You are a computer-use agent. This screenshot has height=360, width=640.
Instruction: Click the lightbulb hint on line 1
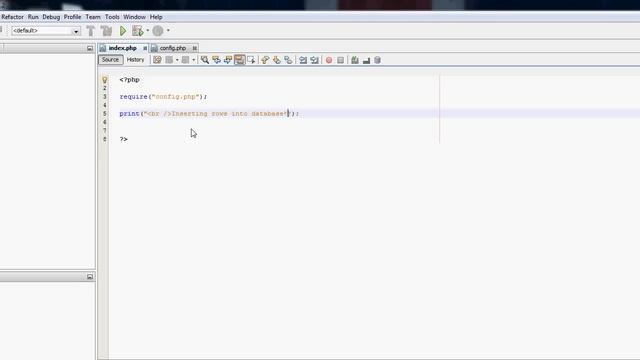point(104,80)
